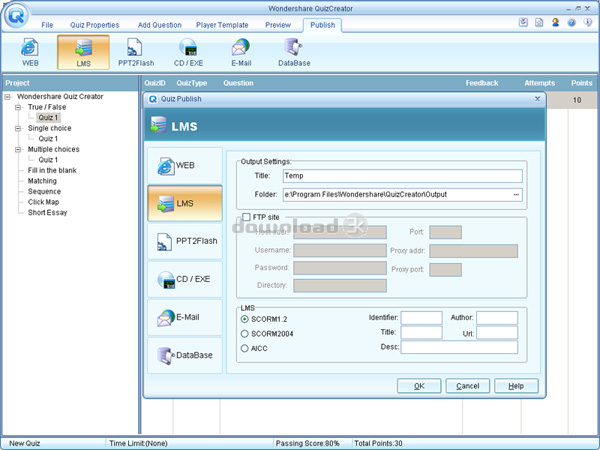The width and height of the screenshot is (600, 450).
Task: Click Passing Score:80% in status bar
Action: coord(308,443)
